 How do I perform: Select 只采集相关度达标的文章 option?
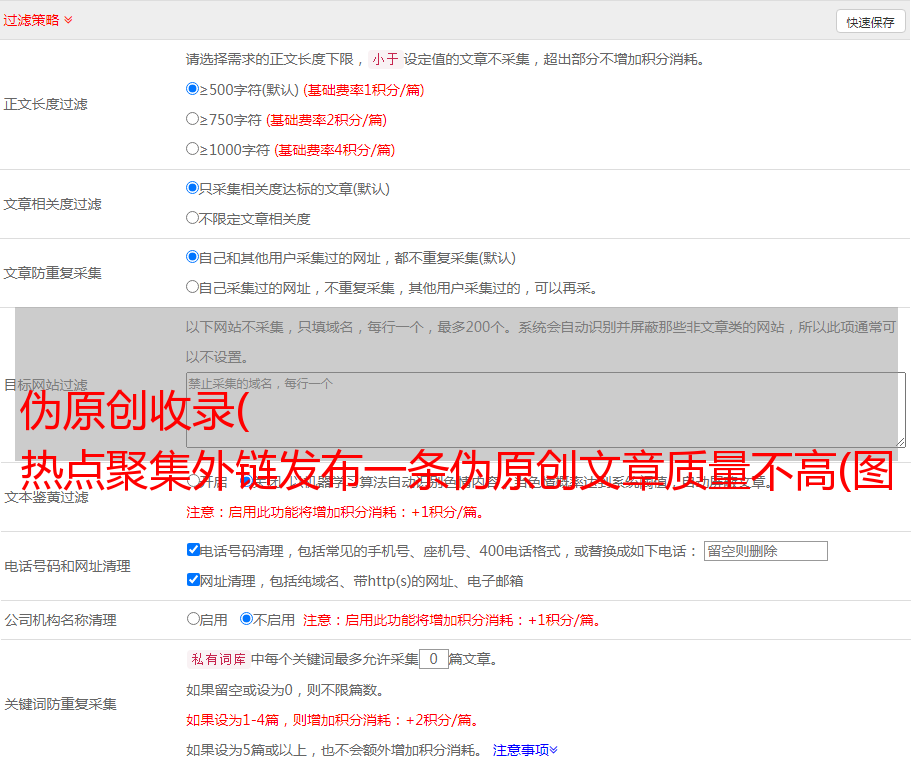193,188
